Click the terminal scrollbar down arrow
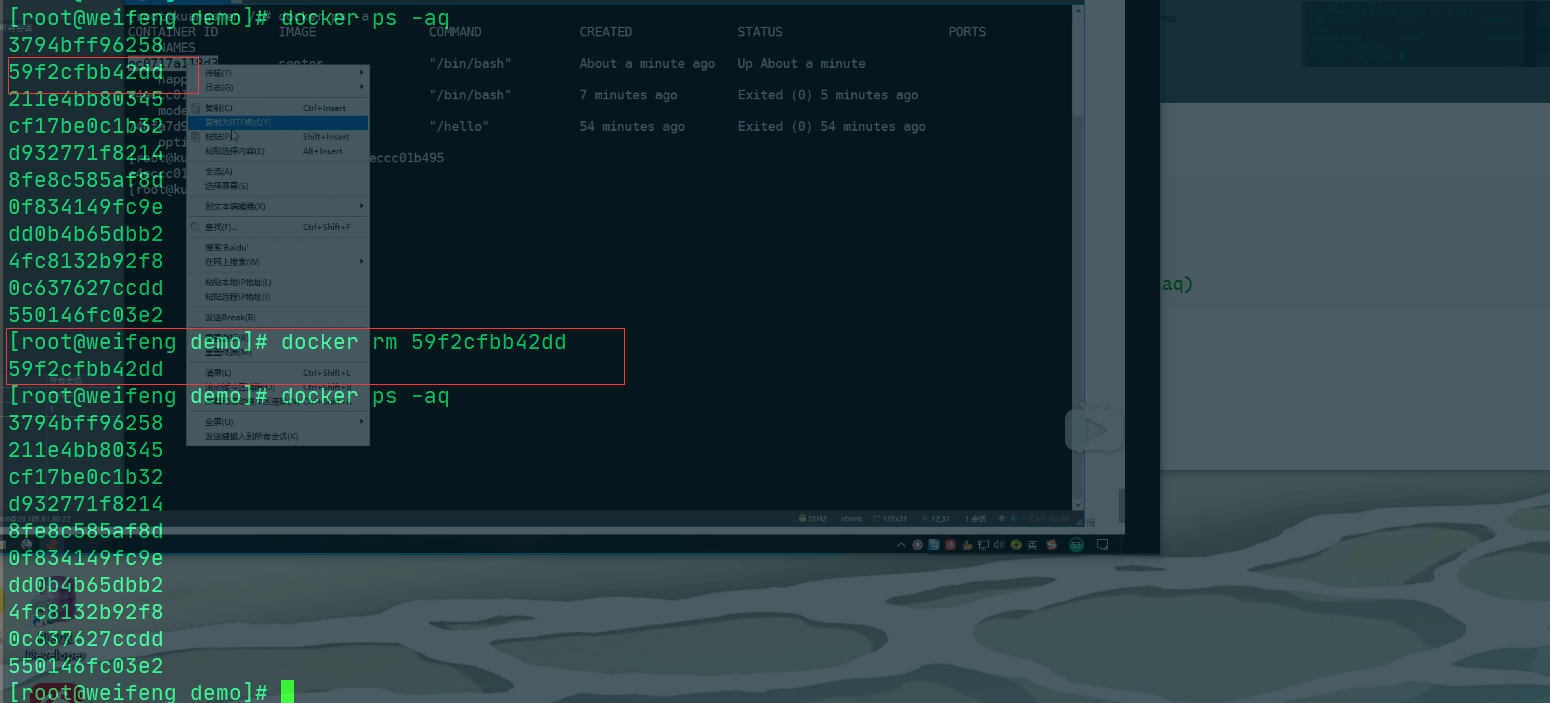Image resolution: width=1550 pixels, height=703 pixels. [1078, 504]
